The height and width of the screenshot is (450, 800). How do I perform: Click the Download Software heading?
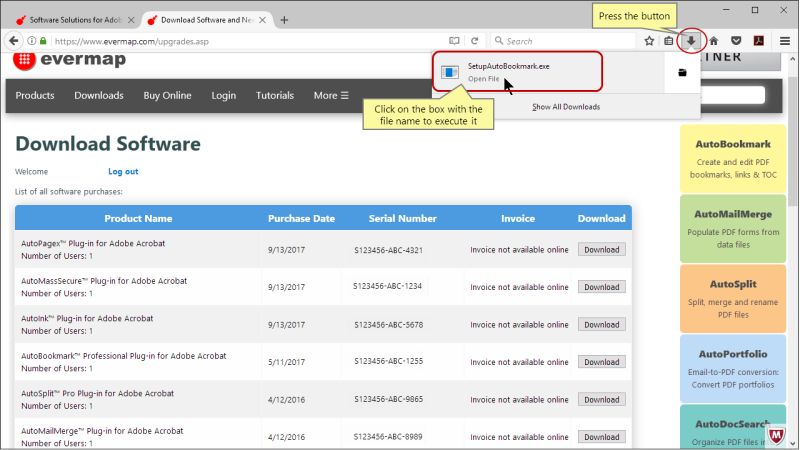[x=108, y=144]
